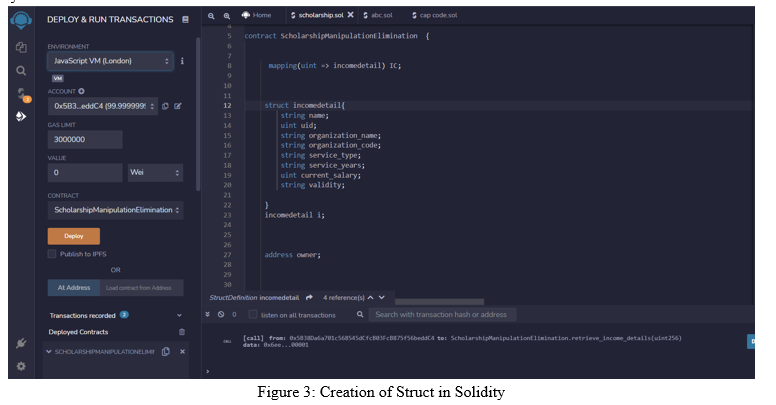Open the Solidity compiler sidebar icon
776x405 pixels.
[x=22, y=94]
